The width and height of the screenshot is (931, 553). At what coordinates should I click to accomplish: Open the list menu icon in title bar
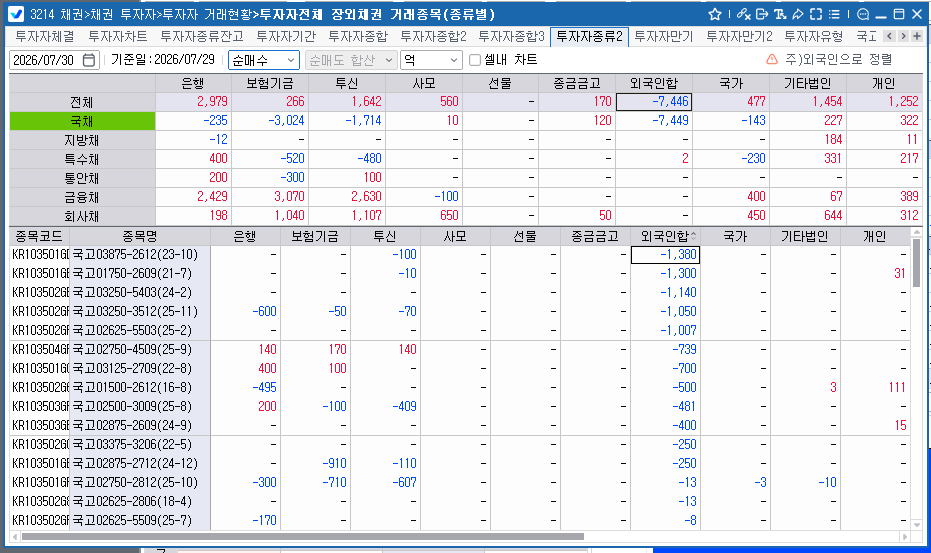(834, 14)
